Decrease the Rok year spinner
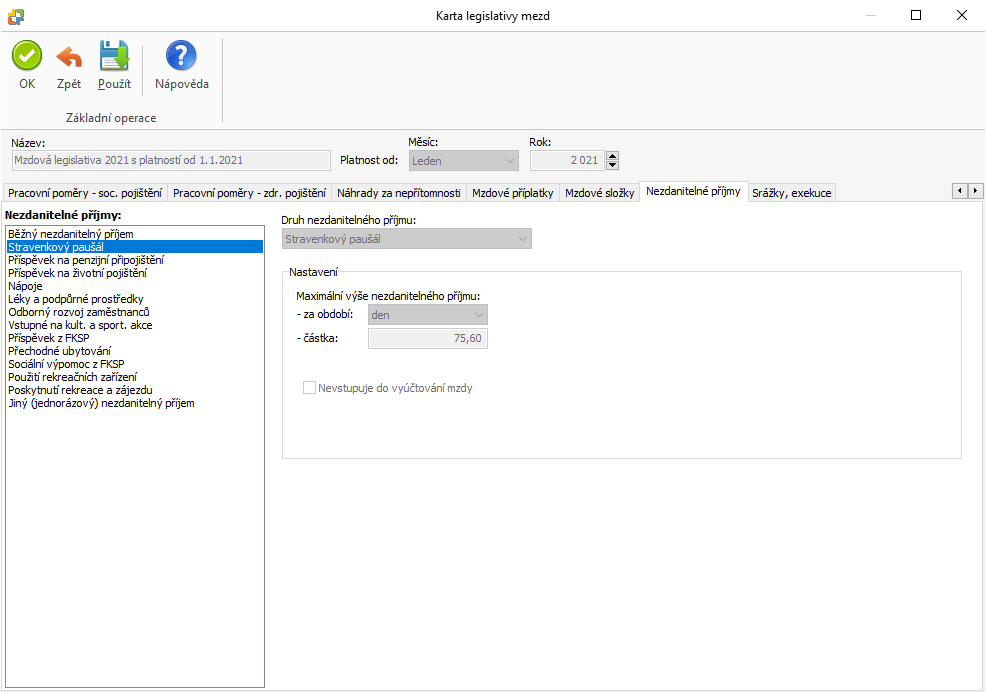 613,165
